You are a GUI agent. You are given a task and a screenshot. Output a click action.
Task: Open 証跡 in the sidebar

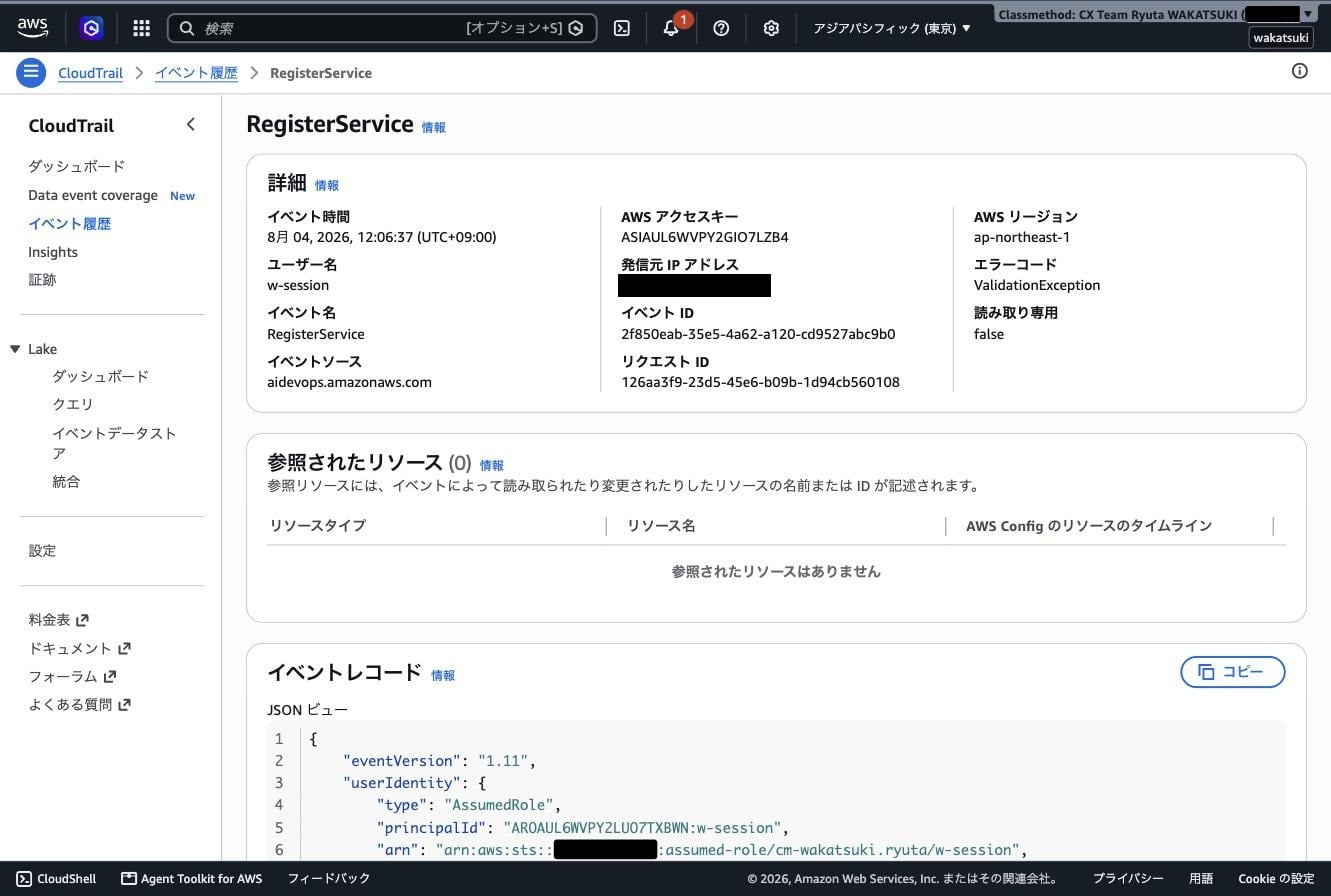pos(42,279)
